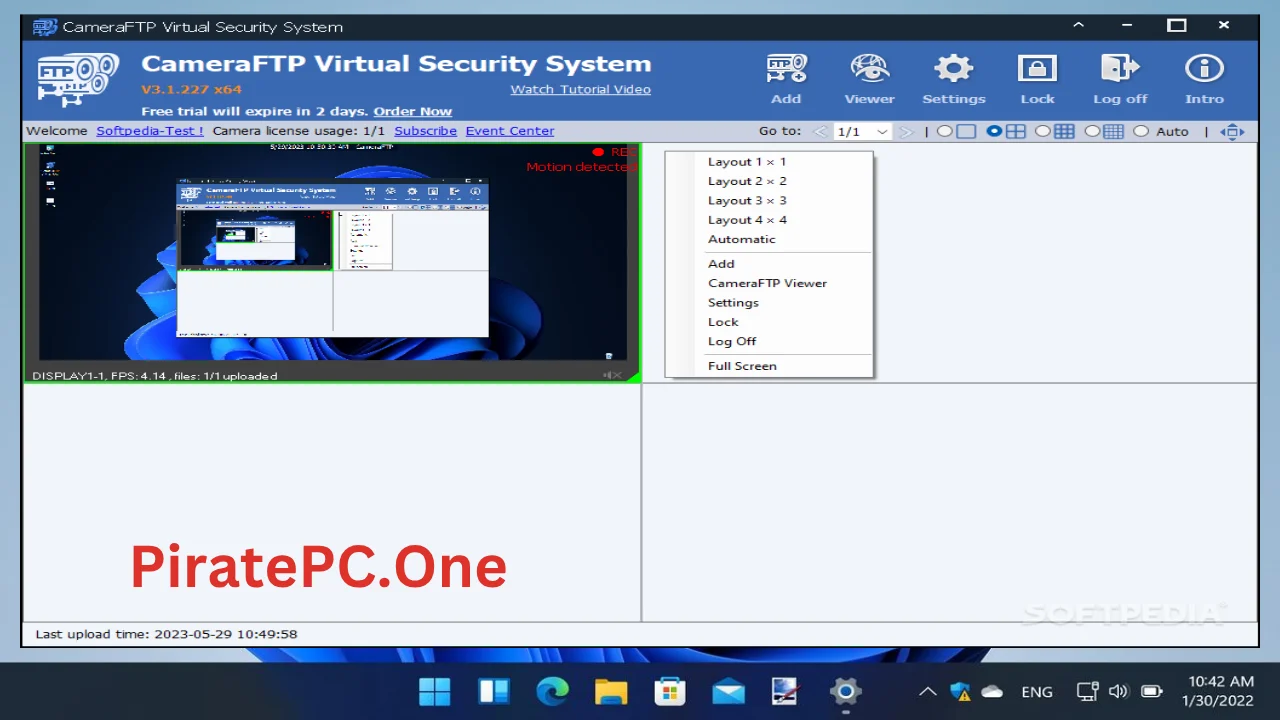
Task: Open Microsoft Edge from the taskbar
Action: click(552, 691)
